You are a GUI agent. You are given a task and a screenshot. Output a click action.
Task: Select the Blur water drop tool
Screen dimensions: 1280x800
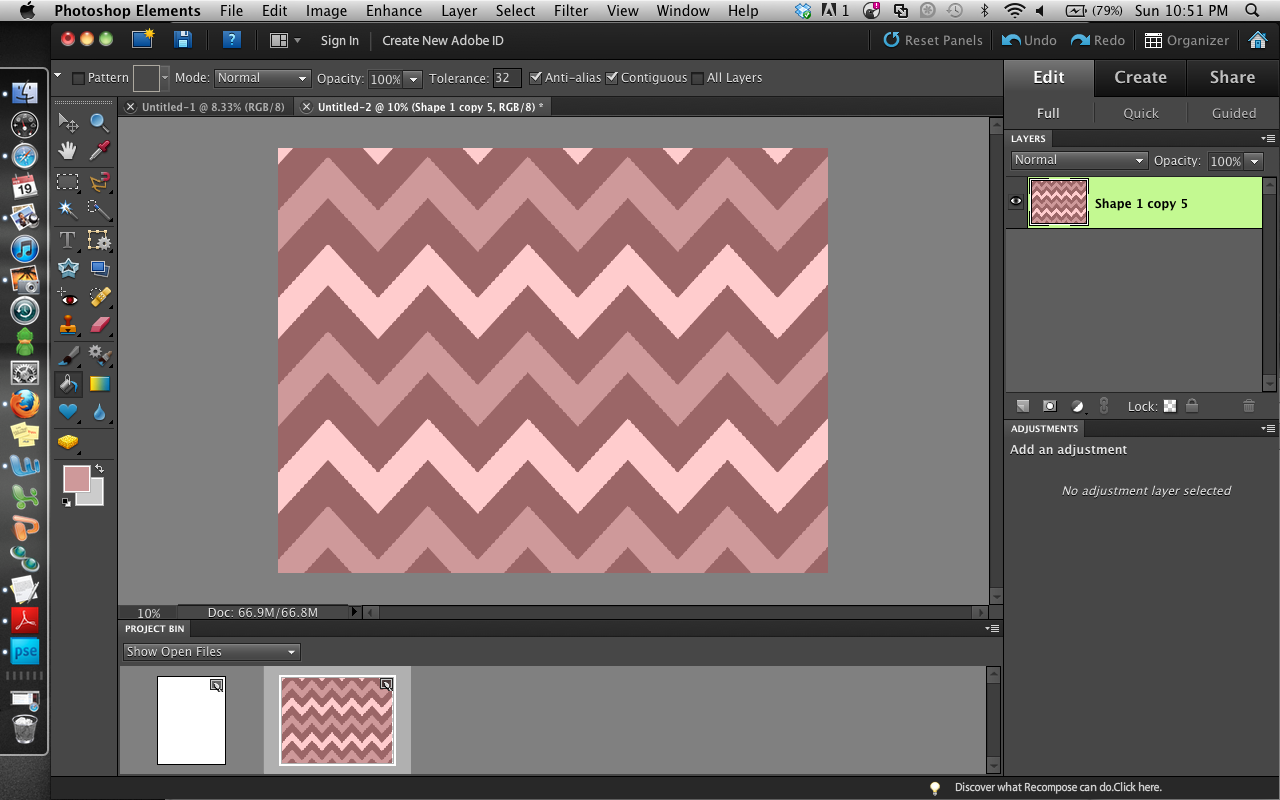[x=99, y=411]
